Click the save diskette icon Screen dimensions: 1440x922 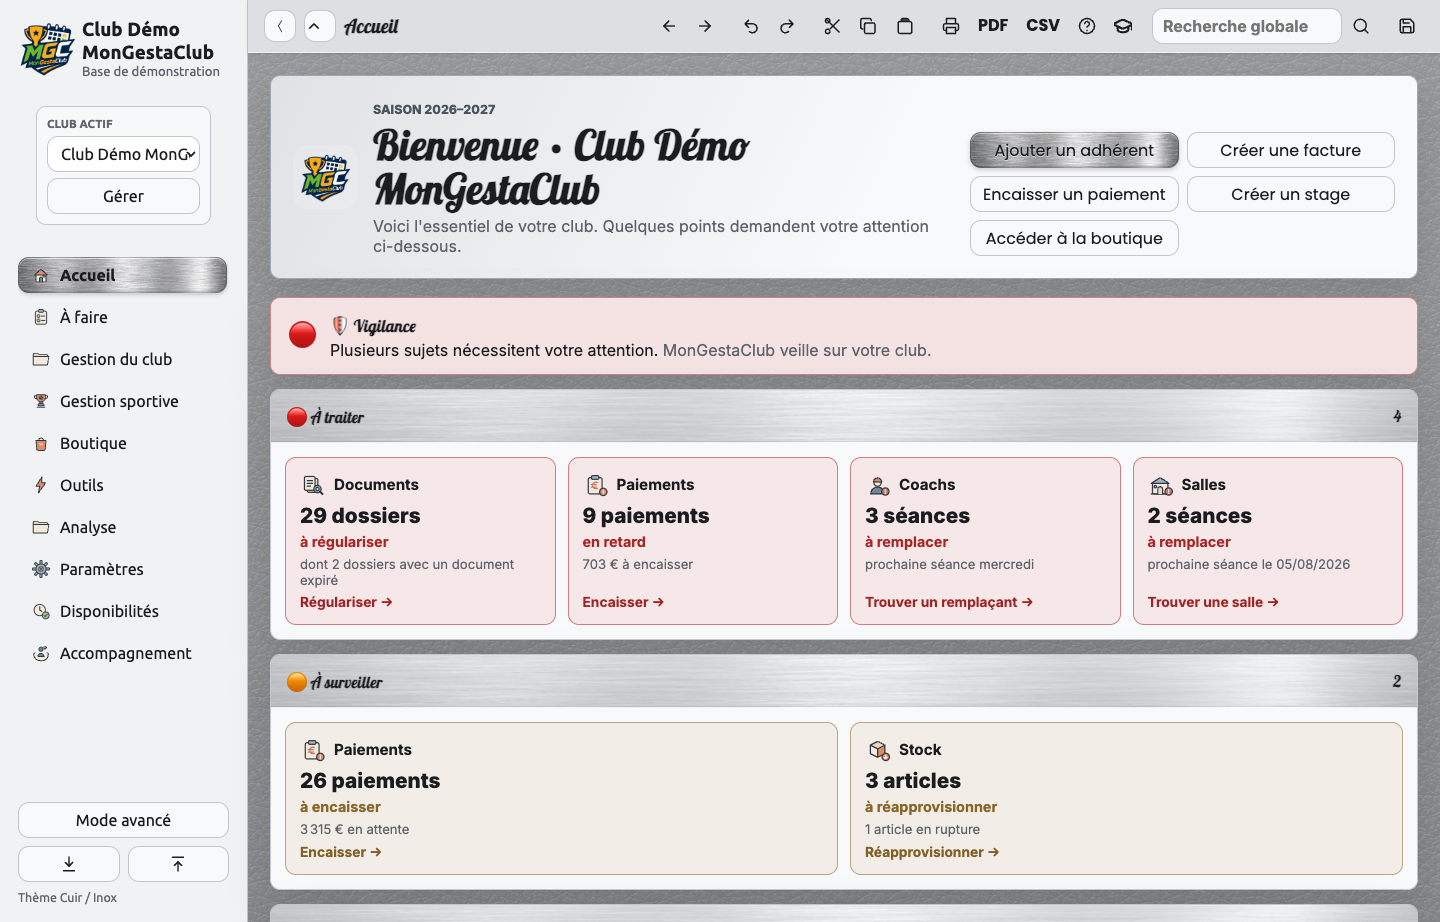[x=1407, y=26]
